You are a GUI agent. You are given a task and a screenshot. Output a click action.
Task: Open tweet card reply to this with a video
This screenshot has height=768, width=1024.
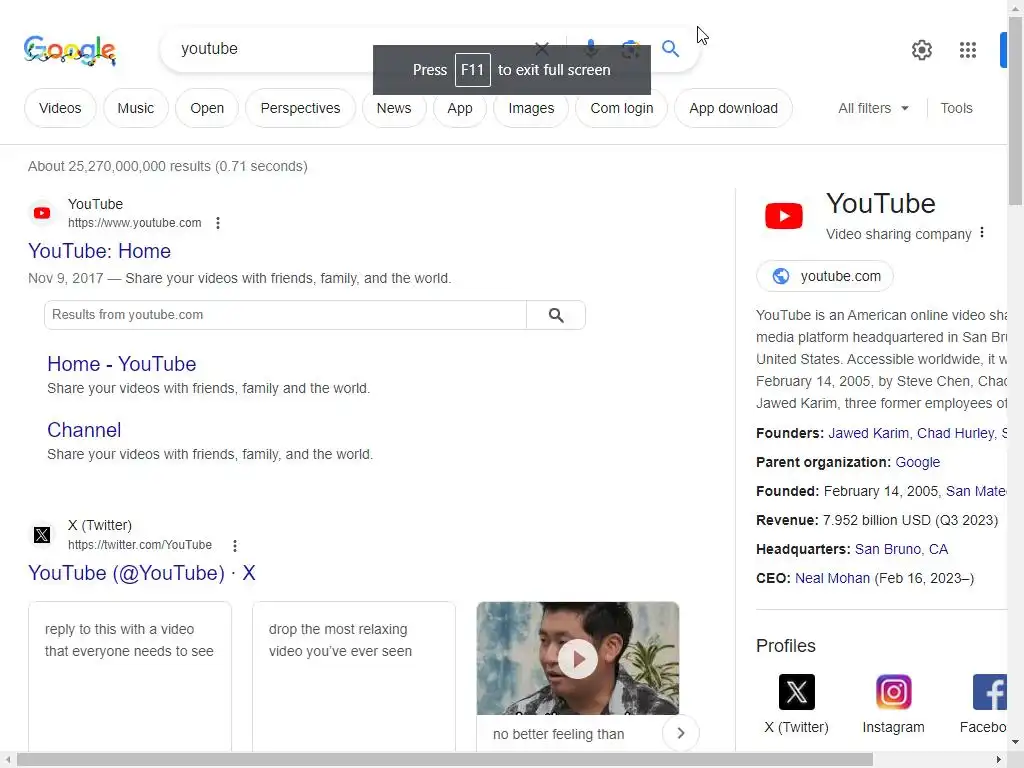(x=130, y=677)
